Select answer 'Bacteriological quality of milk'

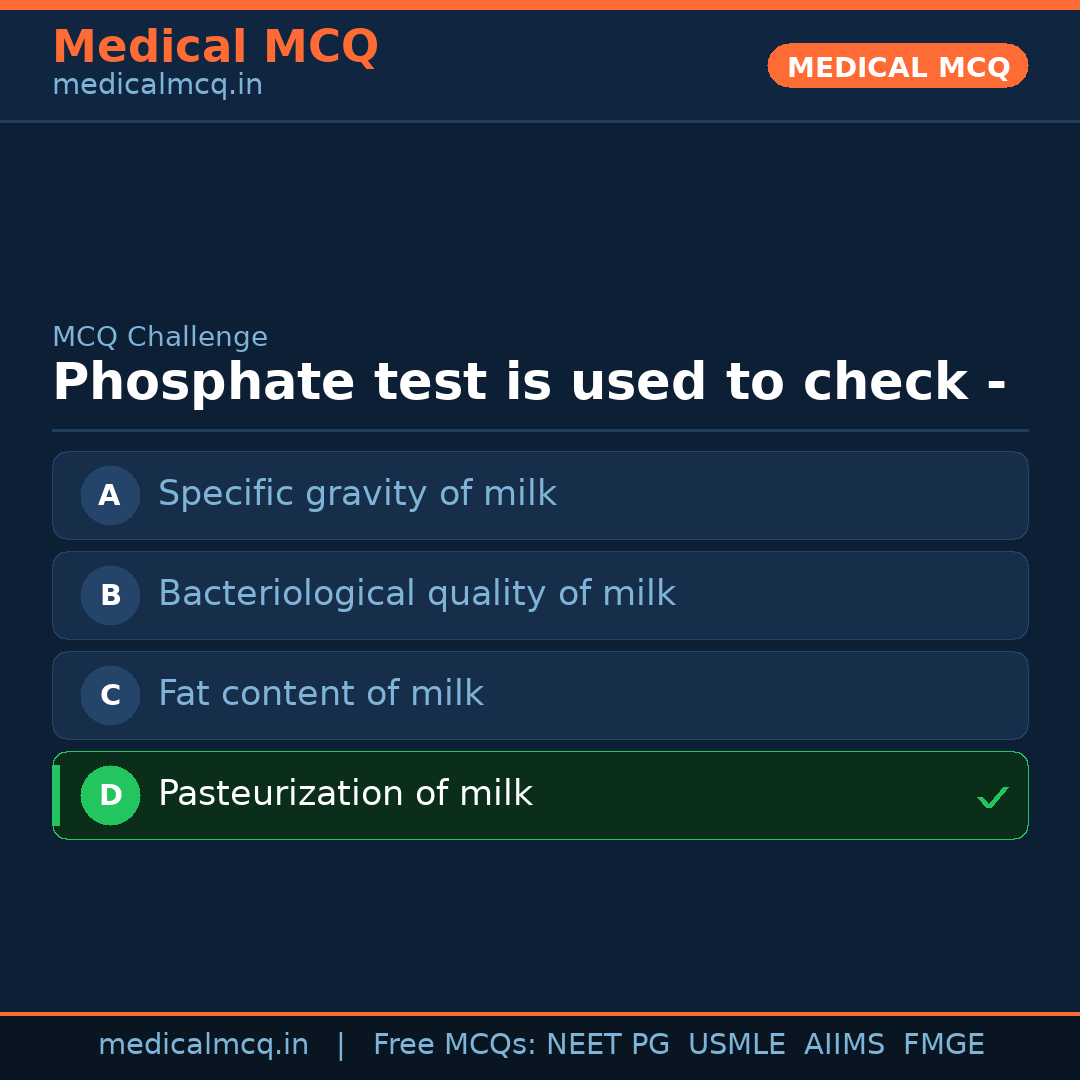[416, 594]
